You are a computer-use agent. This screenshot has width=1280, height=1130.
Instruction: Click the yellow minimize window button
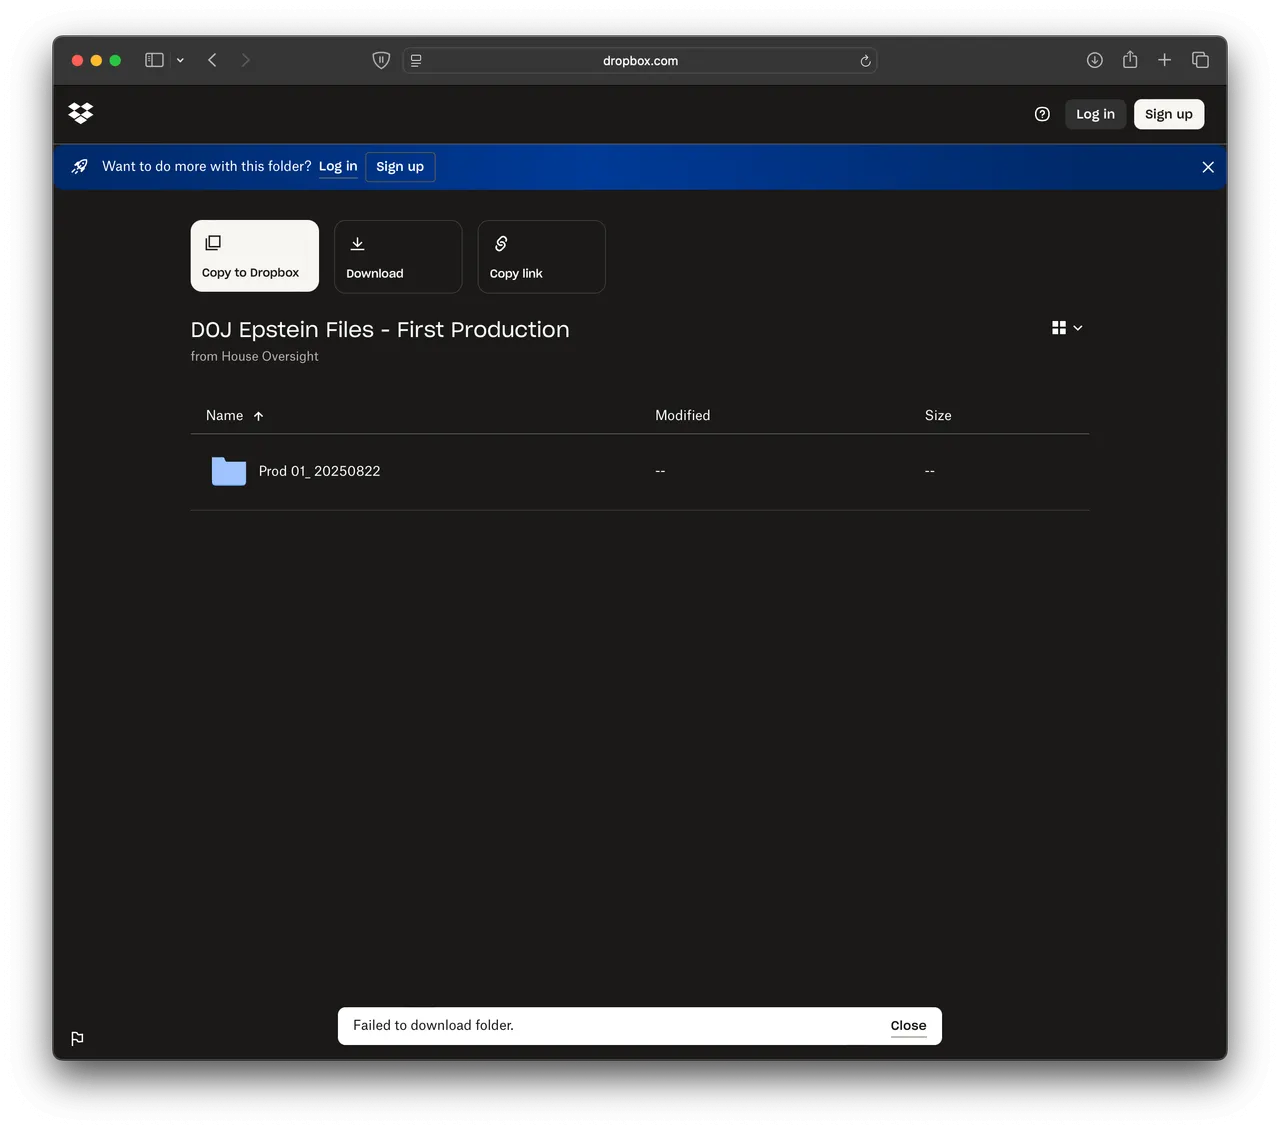pyautogui.click(x=96, y=60)
